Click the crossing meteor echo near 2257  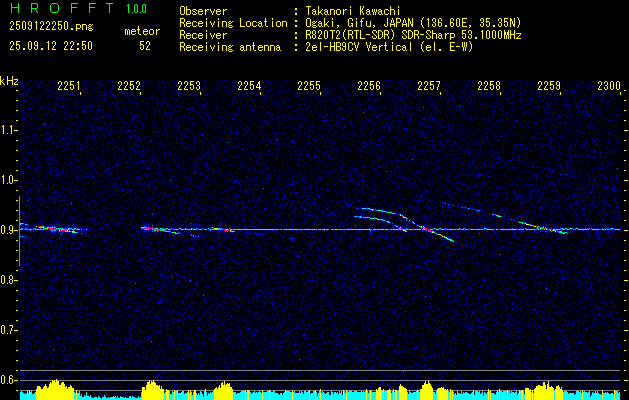click(x=426, y=229)
